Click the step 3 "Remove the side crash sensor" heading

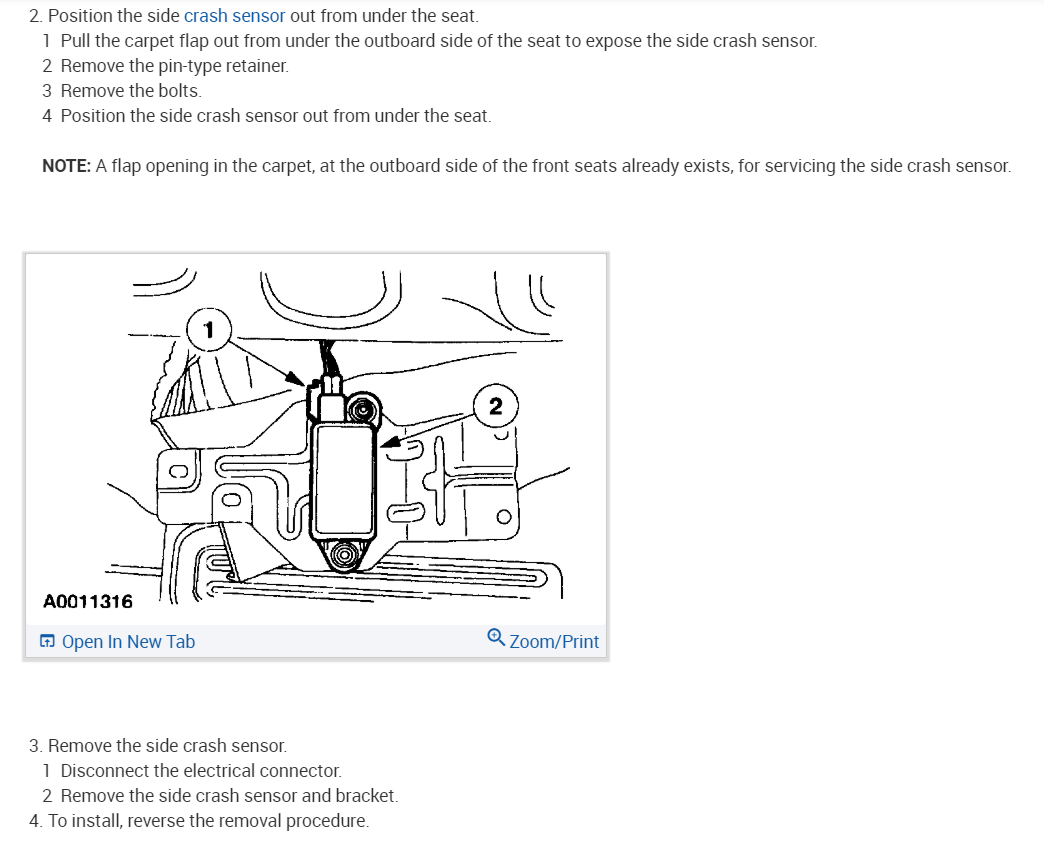[158, 745]
